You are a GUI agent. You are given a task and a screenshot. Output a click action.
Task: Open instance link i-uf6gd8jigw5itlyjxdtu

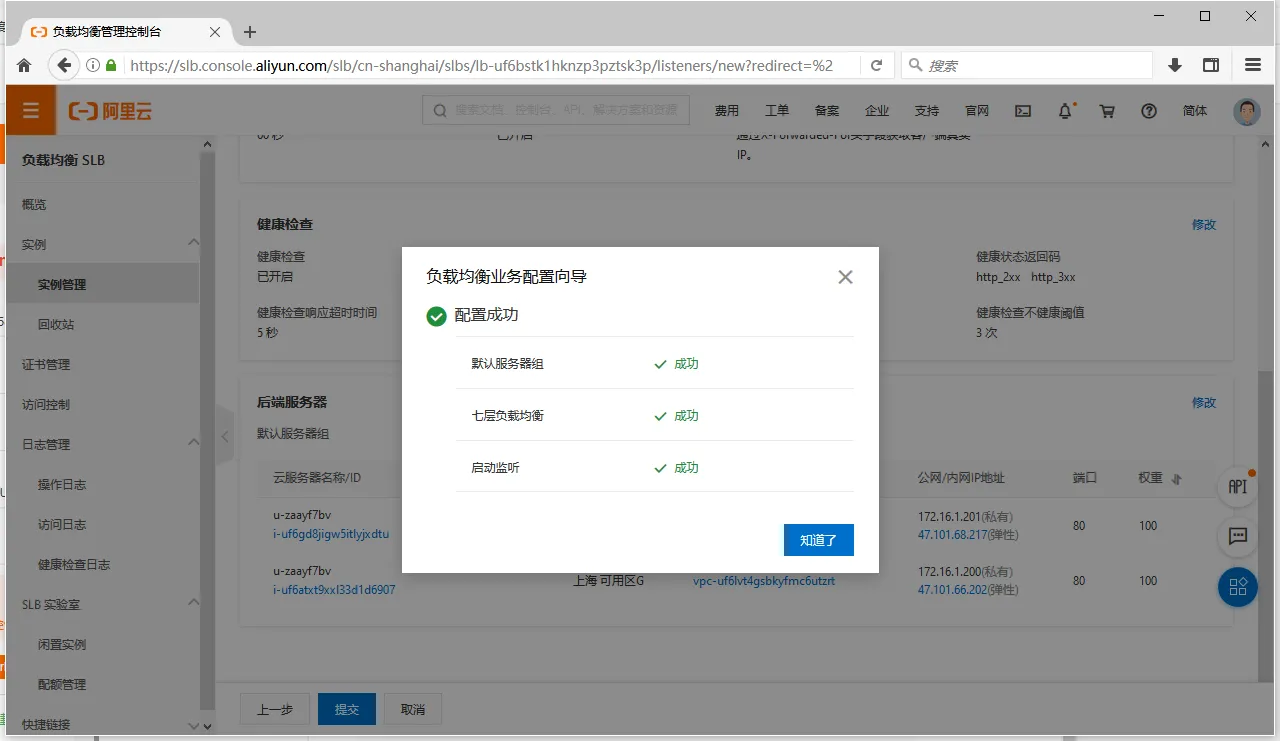[x=331, y=534]
